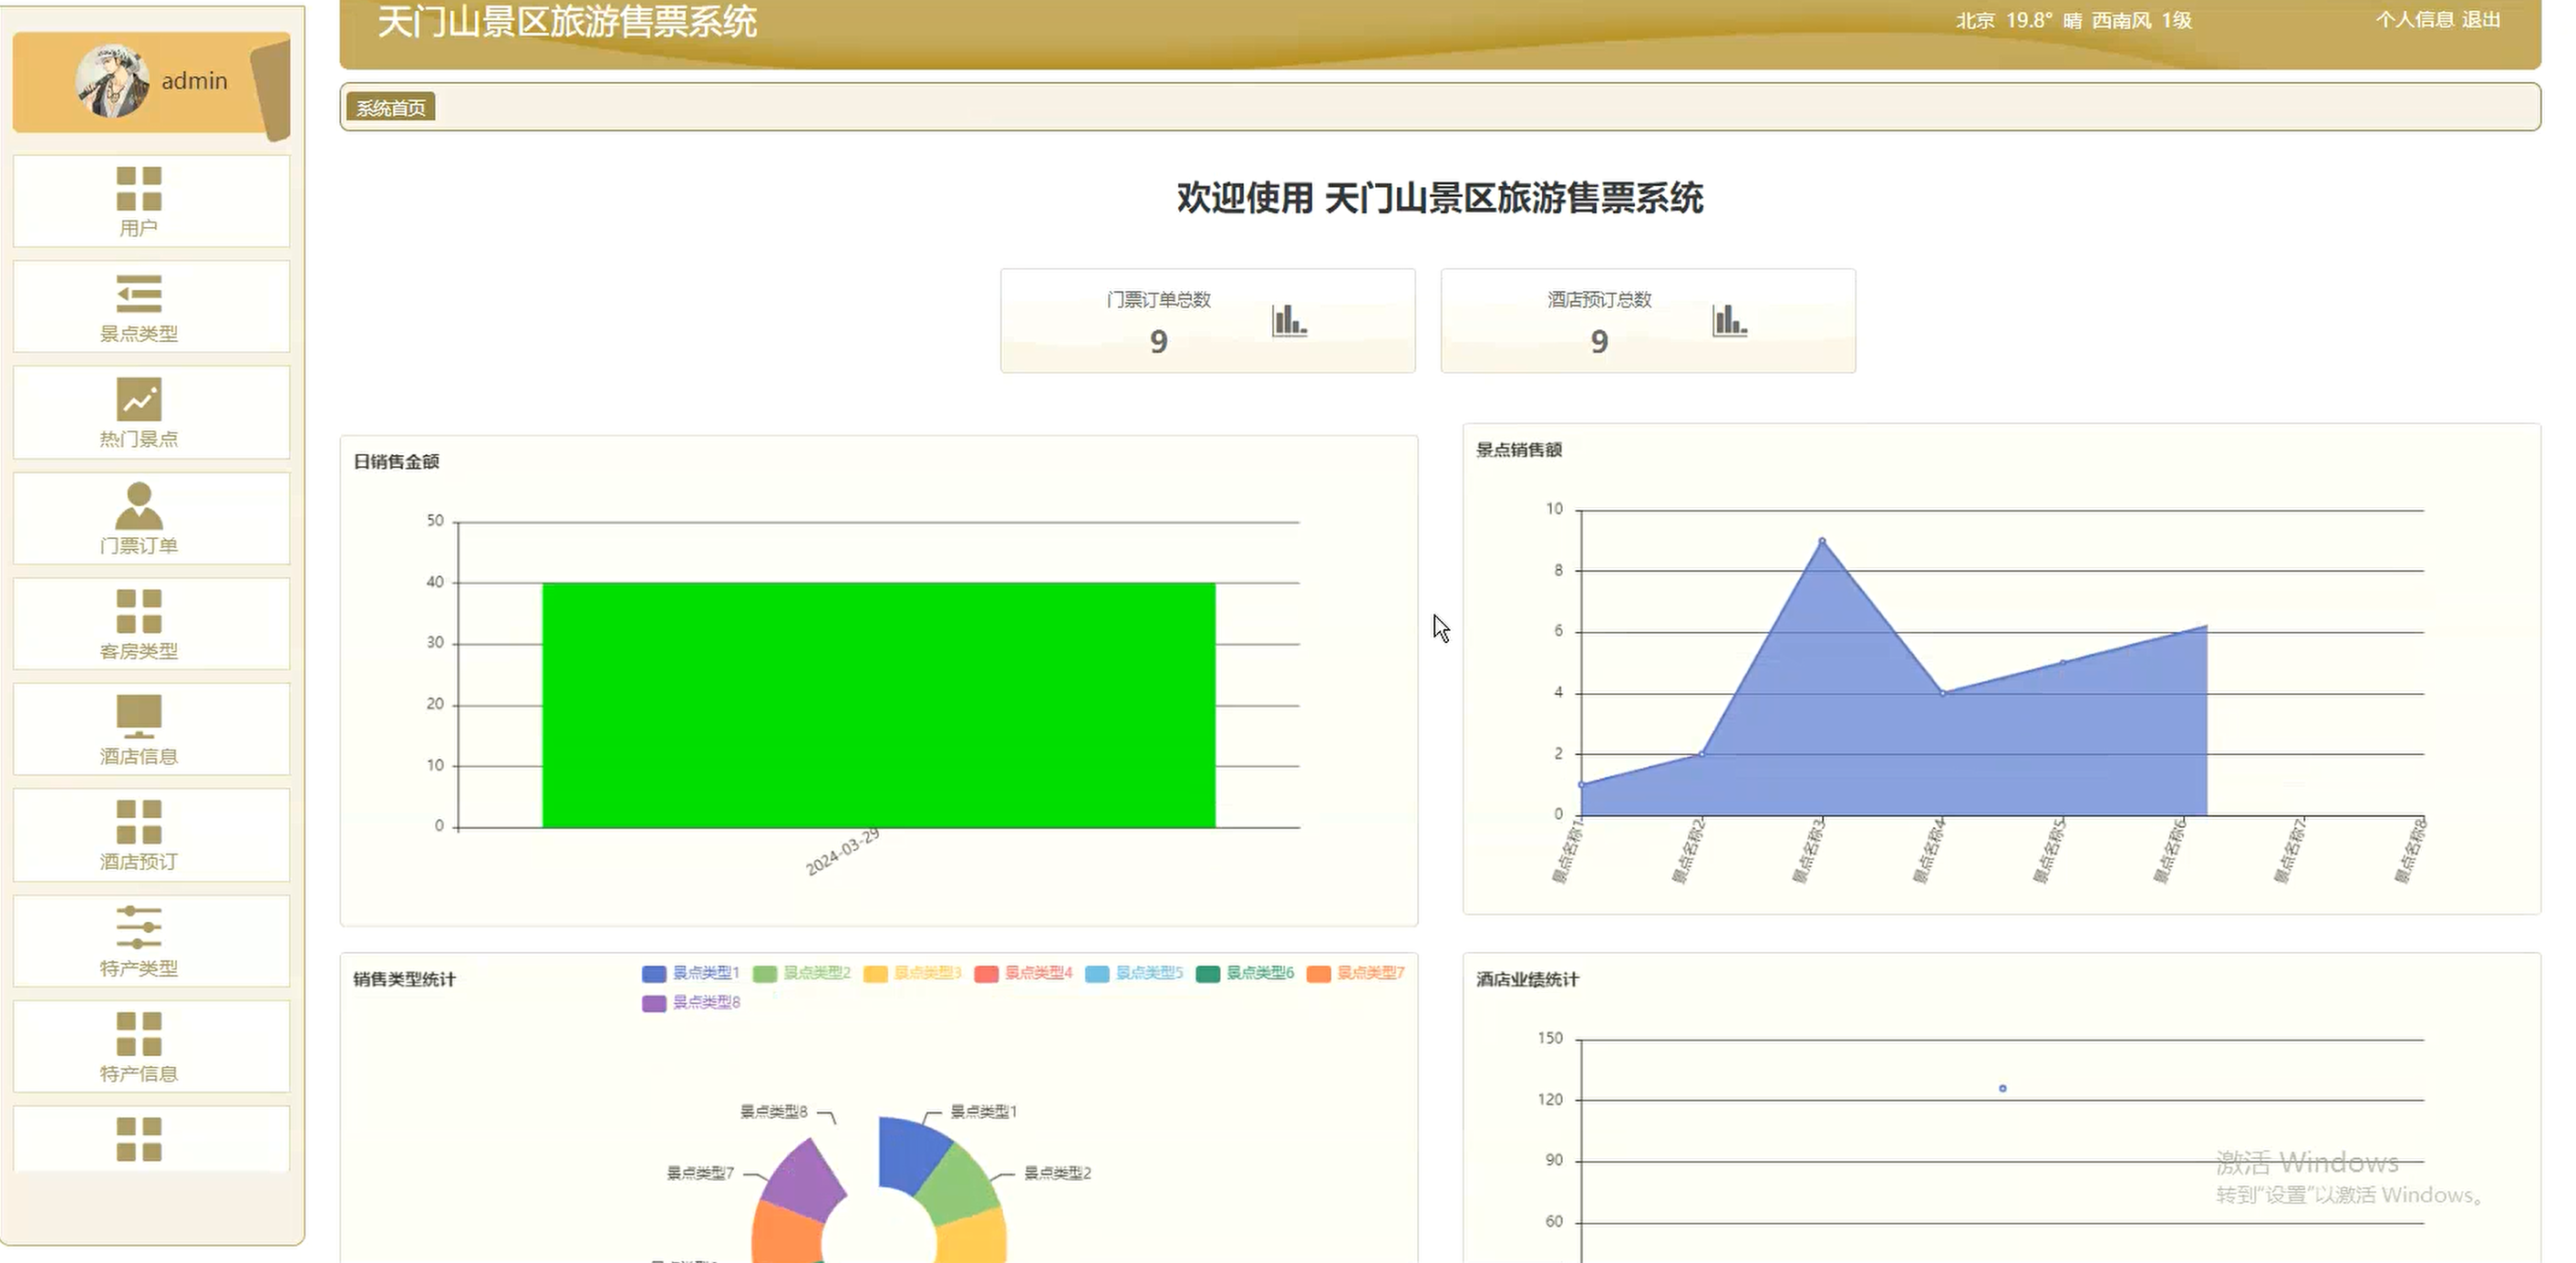The image size is (2576, 1263).
Task: Click the 门票订单总数 label
Action: tap(1159, 300)
